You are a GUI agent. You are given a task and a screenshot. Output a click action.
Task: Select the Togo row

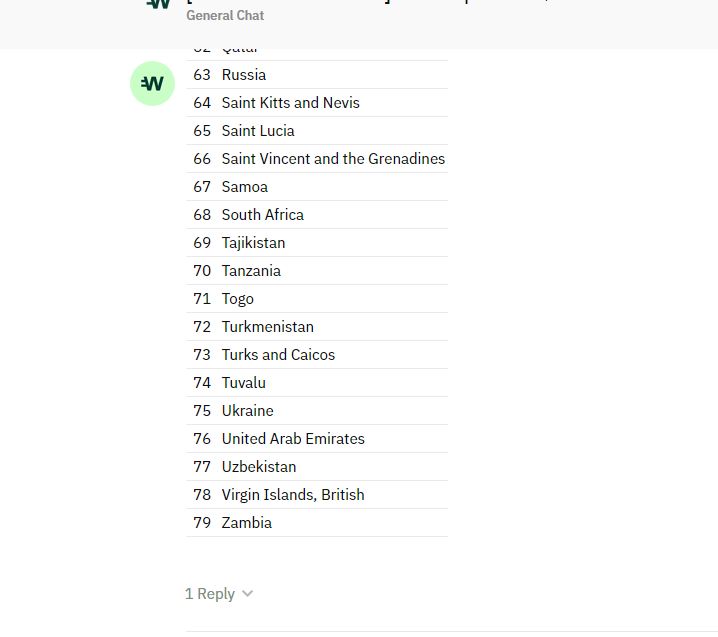tap(317, 299)
